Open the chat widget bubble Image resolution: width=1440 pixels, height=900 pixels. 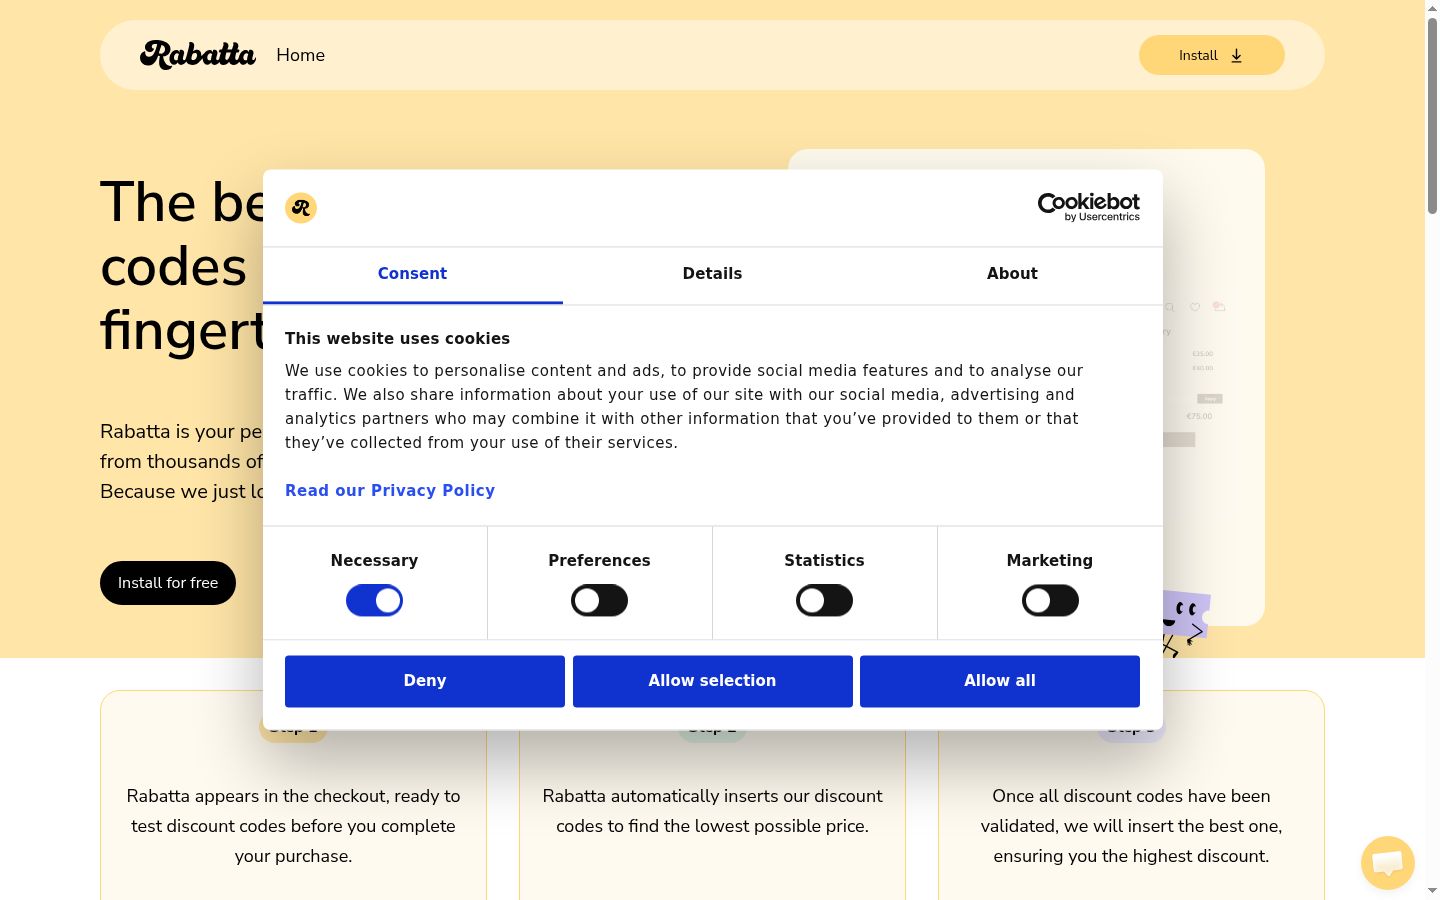click(x=1388, y=862)
